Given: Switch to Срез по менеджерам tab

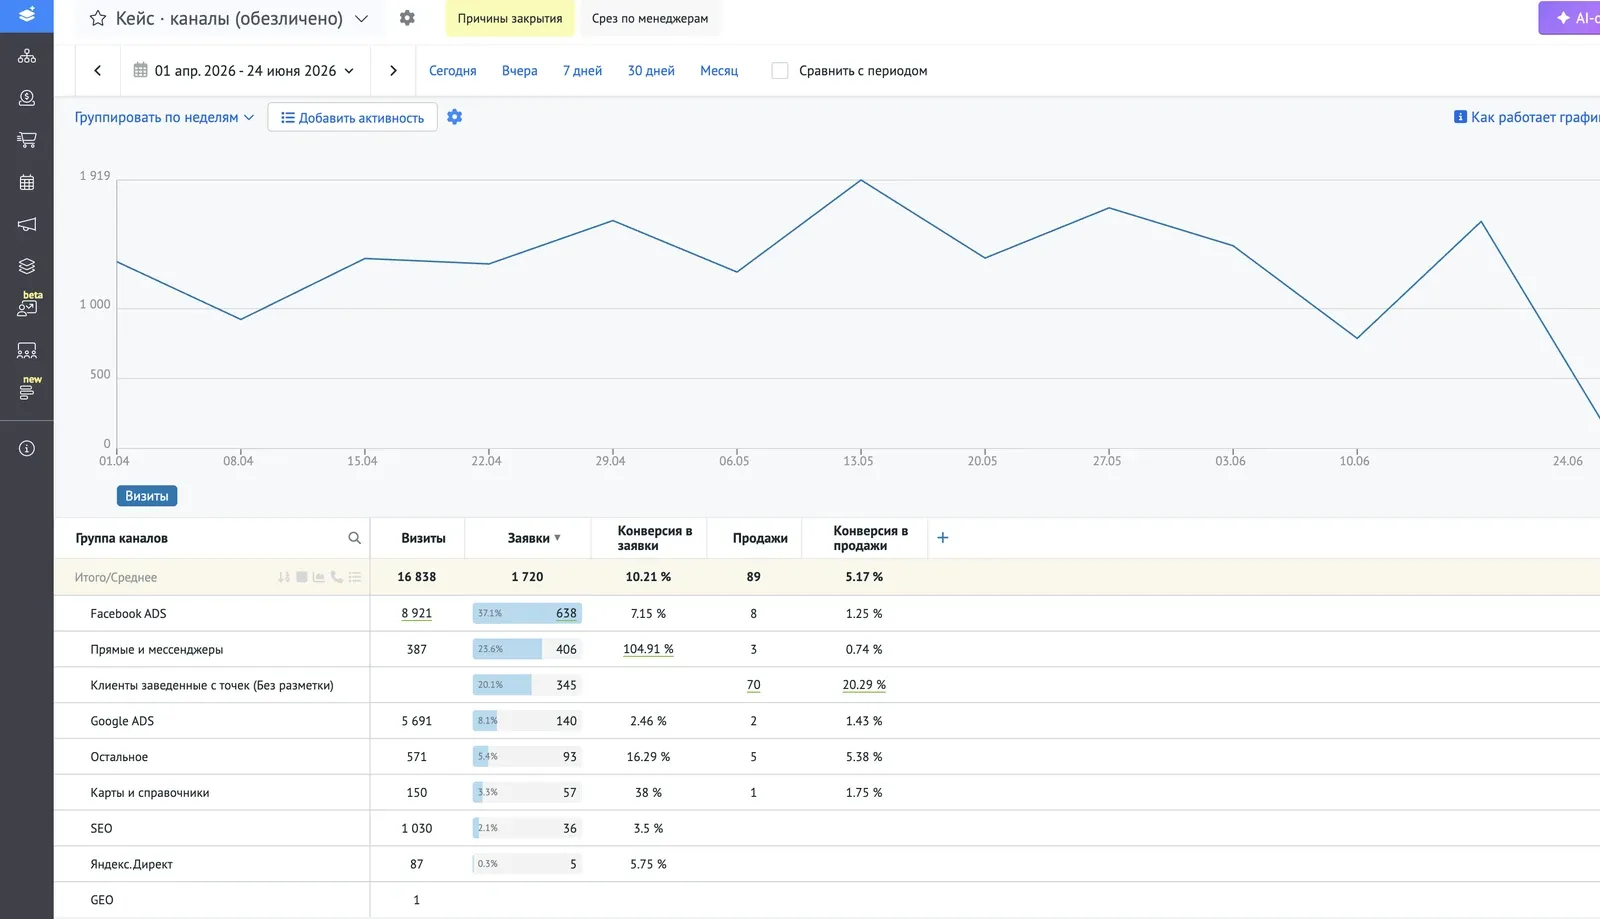Looking at the screenshot, I should 650,18.
